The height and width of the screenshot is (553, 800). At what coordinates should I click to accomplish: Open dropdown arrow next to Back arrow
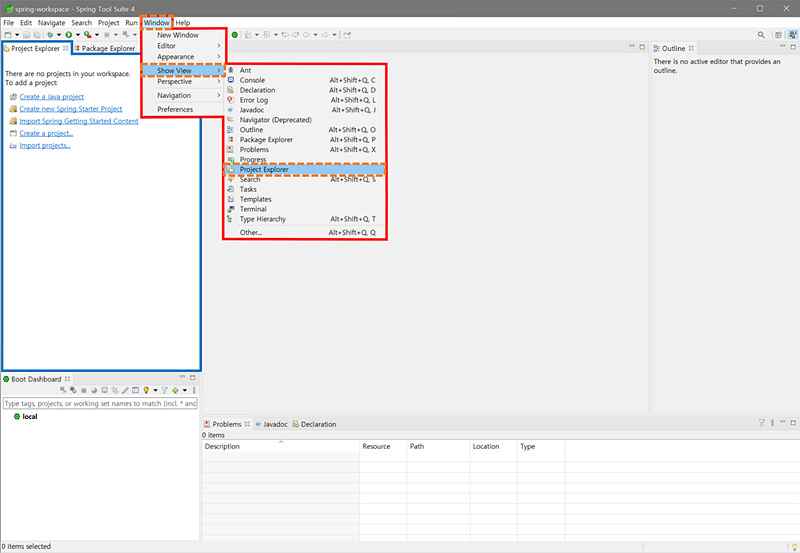[315, 35]
